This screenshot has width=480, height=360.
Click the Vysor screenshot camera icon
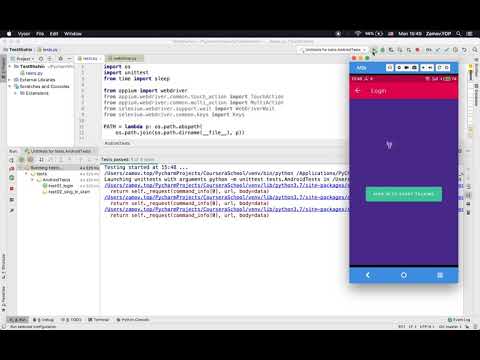pyautogui.click(x=414, y=68)
